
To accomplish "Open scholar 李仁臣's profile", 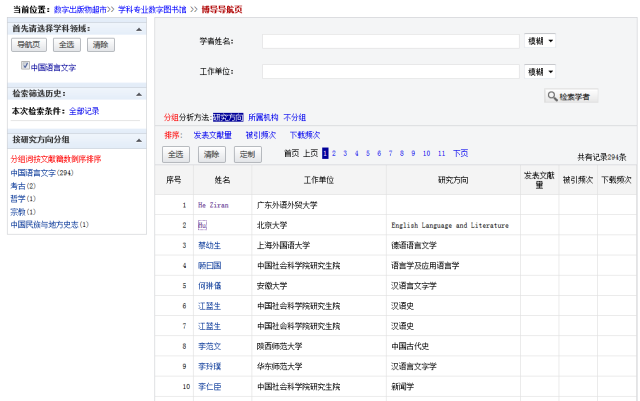I will (209, 387).
